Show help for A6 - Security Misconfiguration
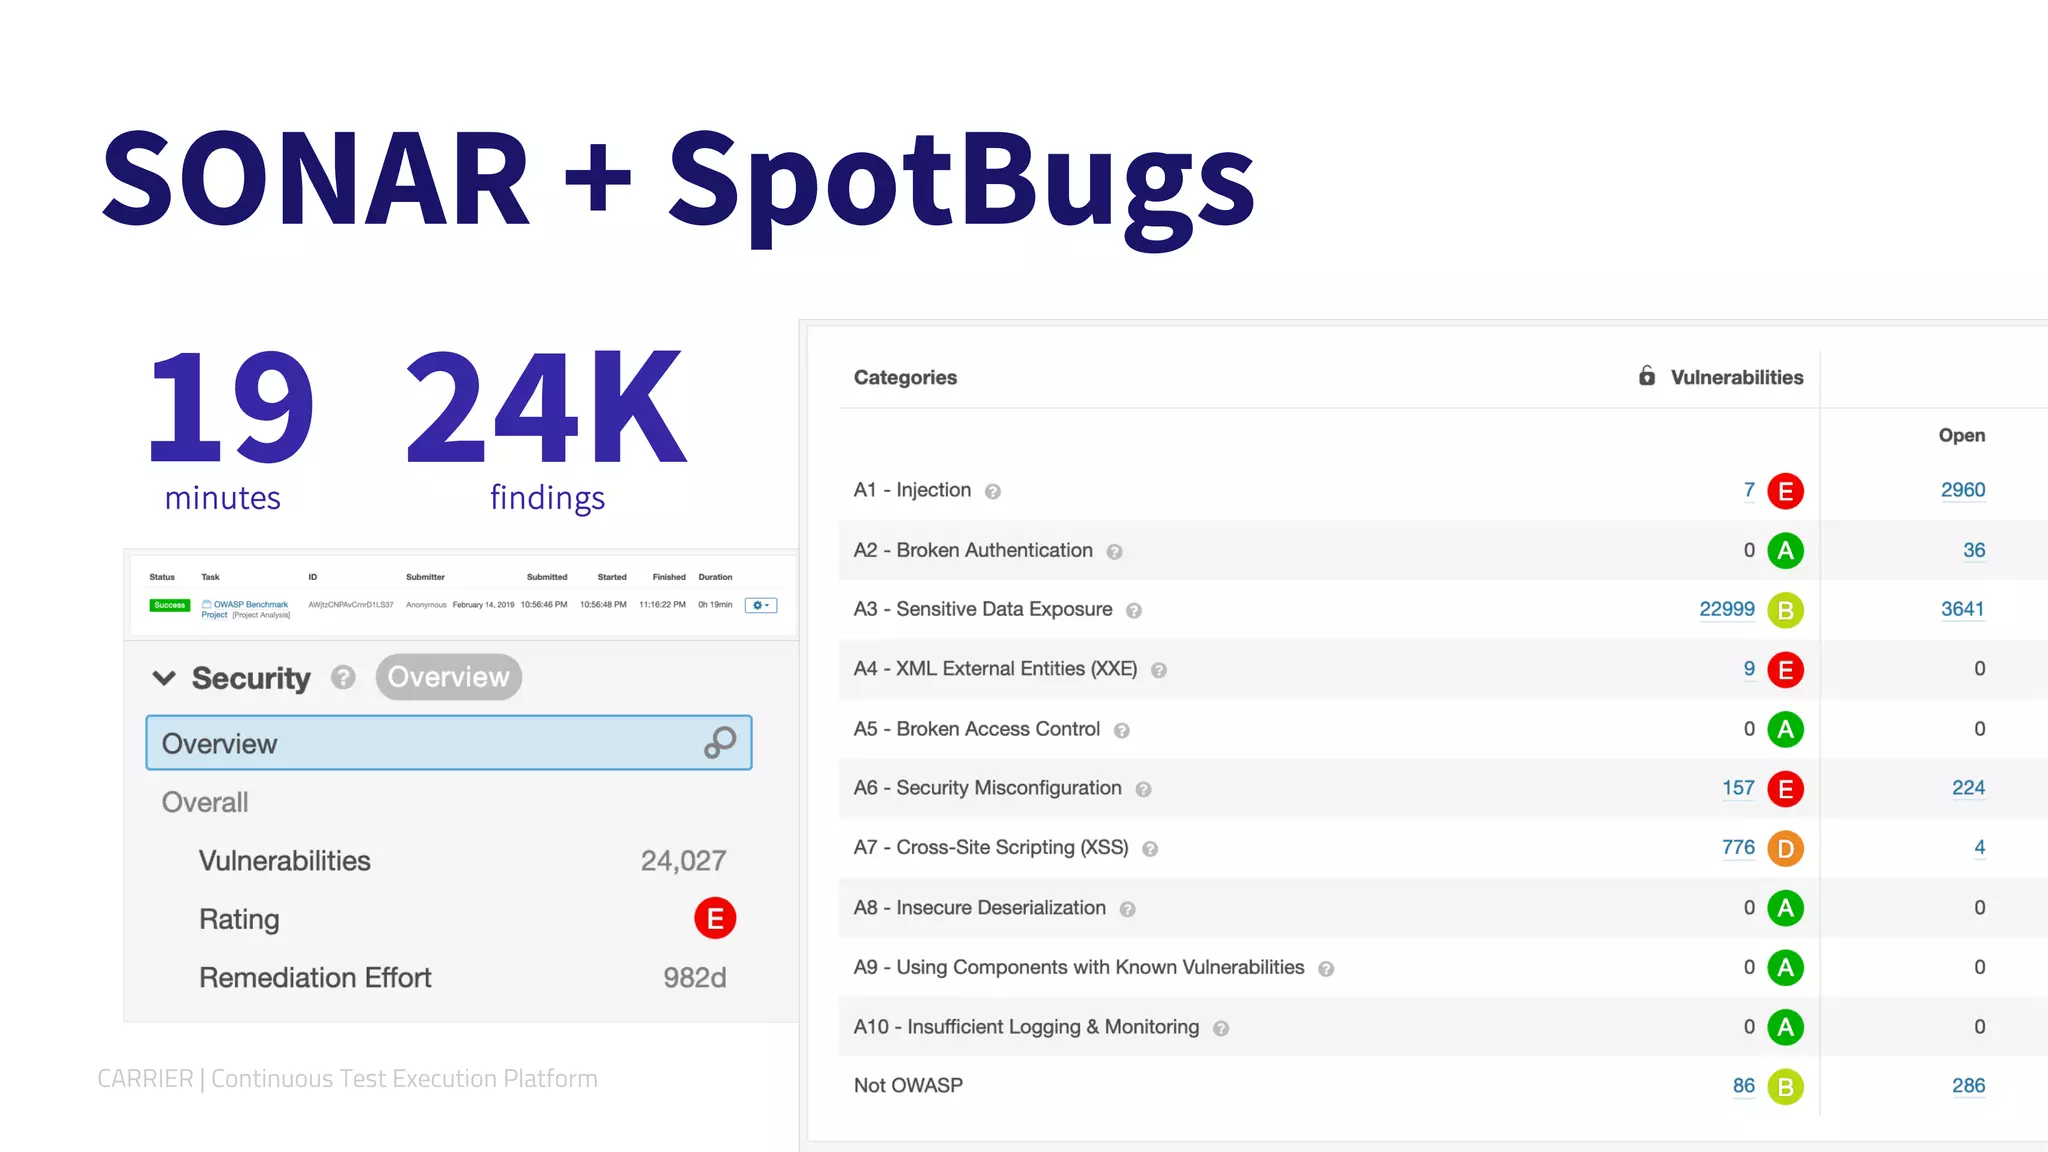Screen dimensions: 2048x1152 [1143, 789]
